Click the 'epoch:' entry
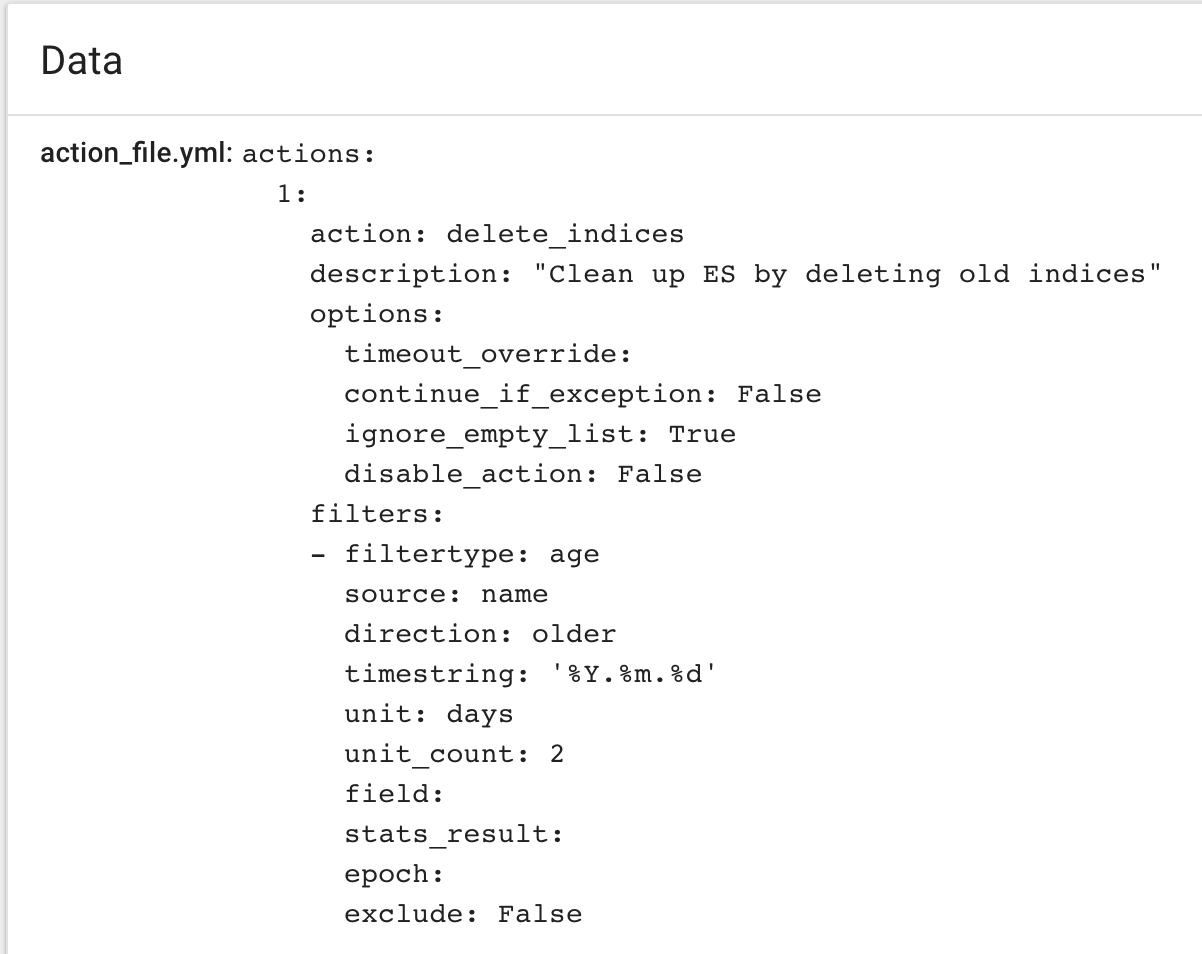 [394, 874]
